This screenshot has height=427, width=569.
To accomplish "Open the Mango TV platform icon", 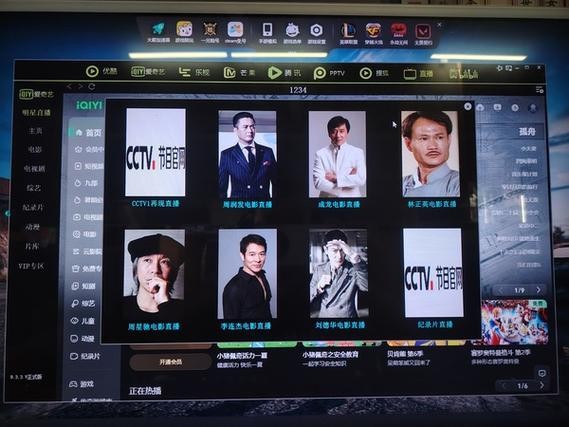I will 239,73.
